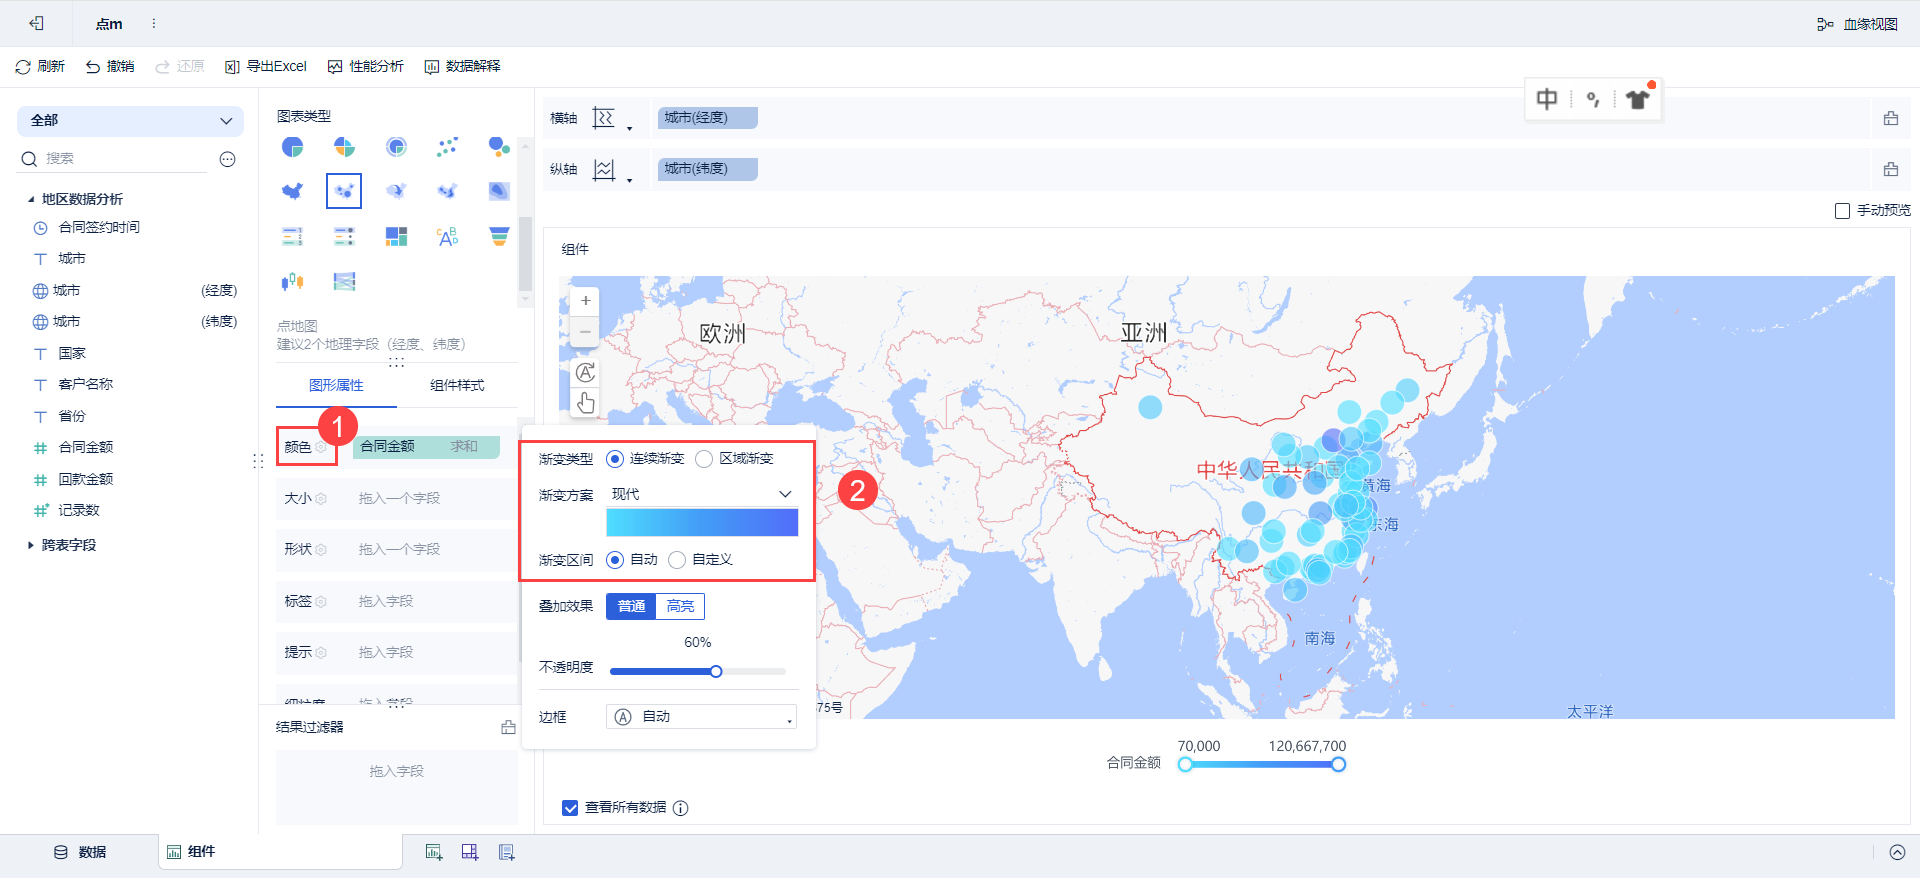Screen dimensions: 1920x878
Task: Switch to the 数据 bottom tab
Action: click(x=80, y=852)
